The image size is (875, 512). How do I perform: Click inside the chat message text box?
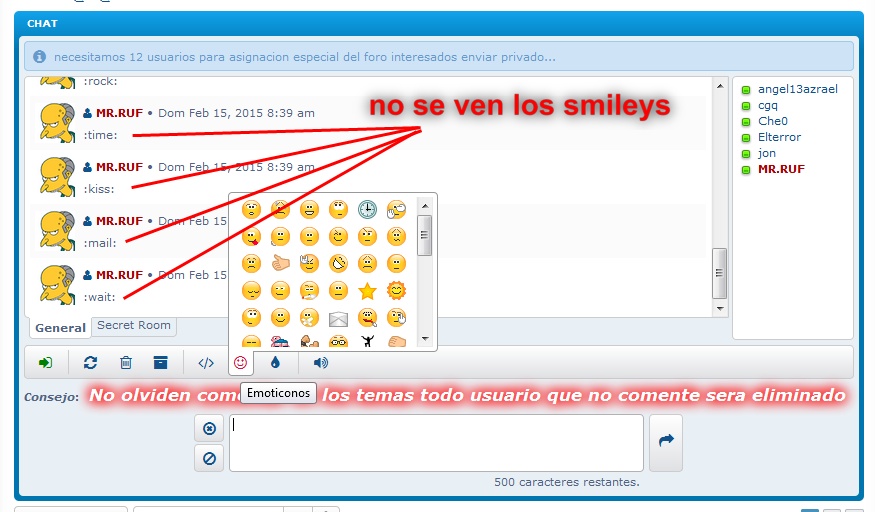tap(436, 442)
